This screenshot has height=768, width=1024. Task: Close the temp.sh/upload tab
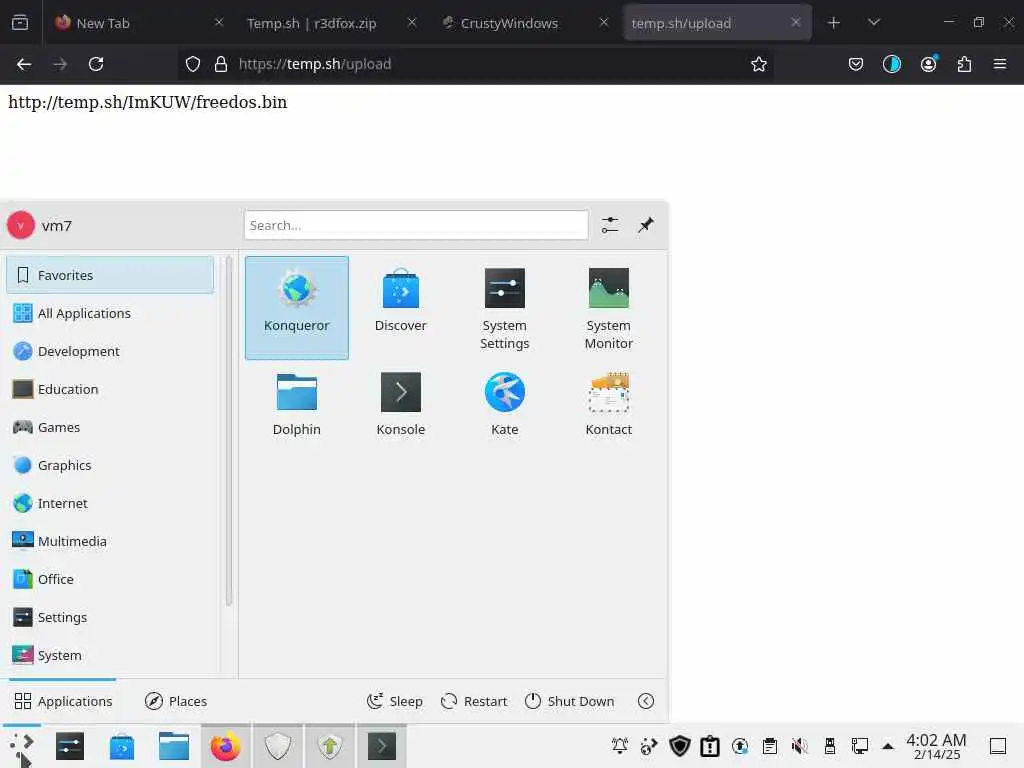tap(795, 22)
